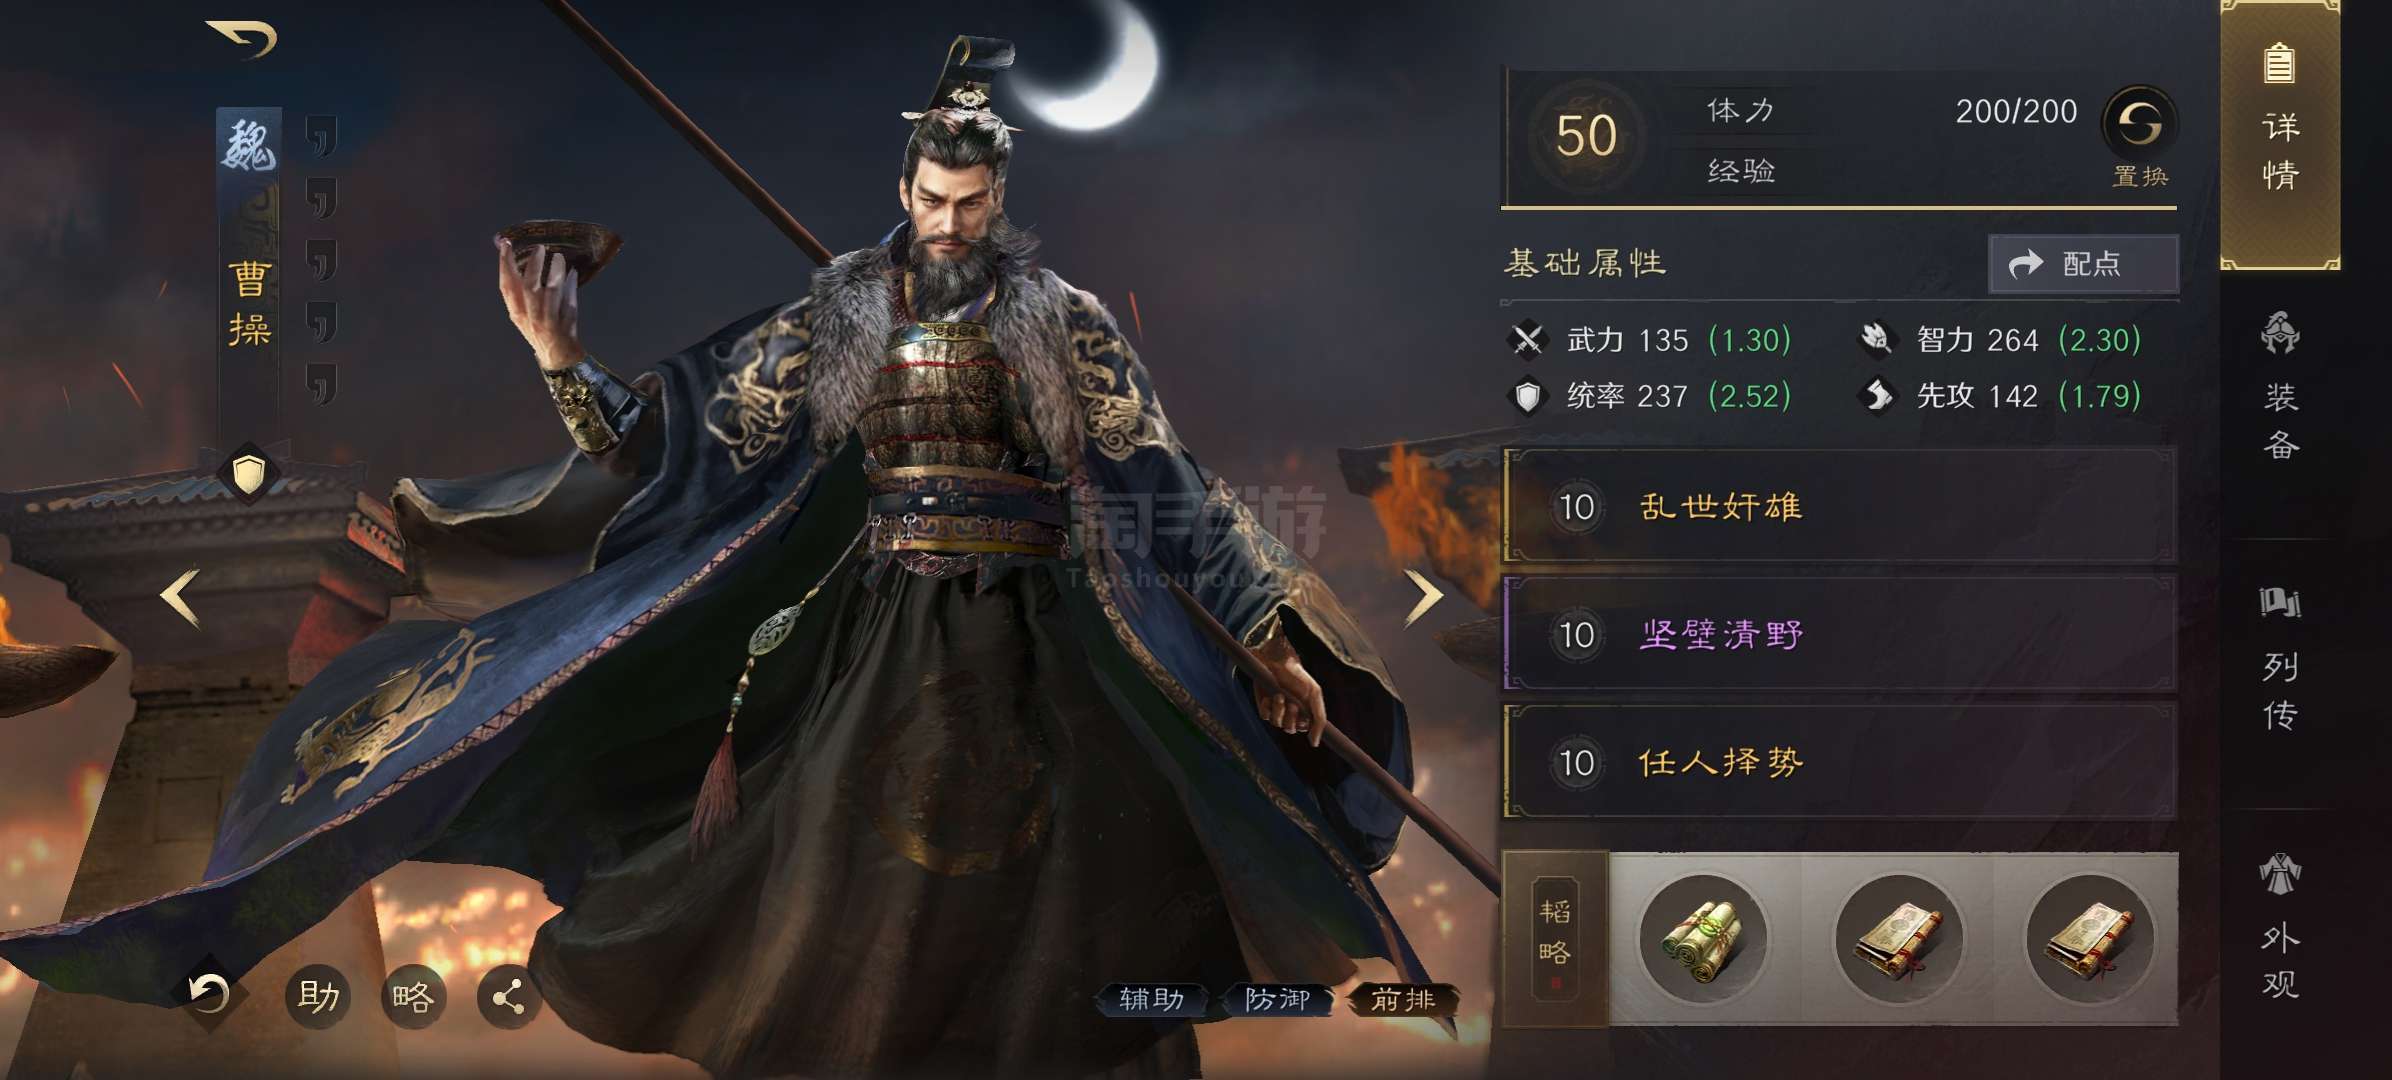Click the 助 round icon
Screen dimensions: 2392x1080
pos(318,996)
